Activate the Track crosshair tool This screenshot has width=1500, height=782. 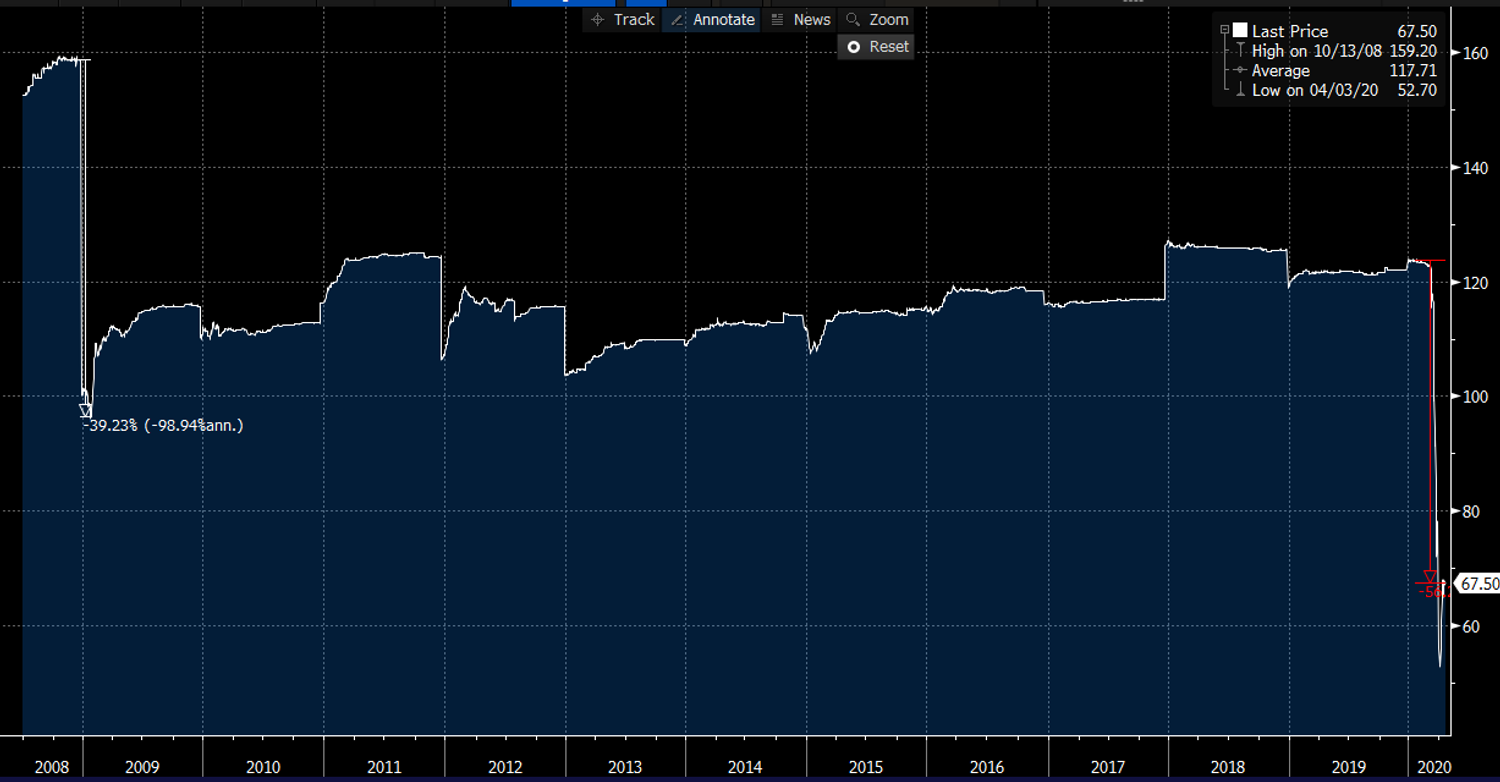[x=622, y=19]
